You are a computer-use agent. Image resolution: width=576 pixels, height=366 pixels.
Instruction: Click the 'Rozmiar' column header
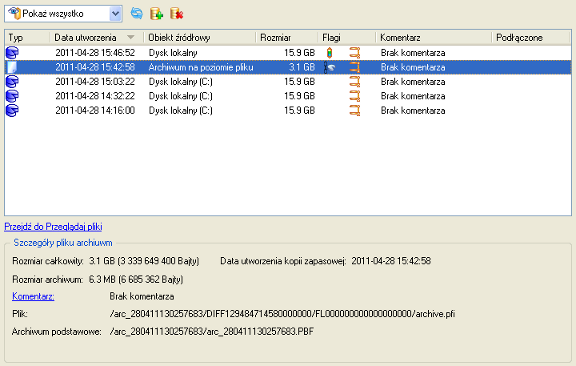click(287, 37)
